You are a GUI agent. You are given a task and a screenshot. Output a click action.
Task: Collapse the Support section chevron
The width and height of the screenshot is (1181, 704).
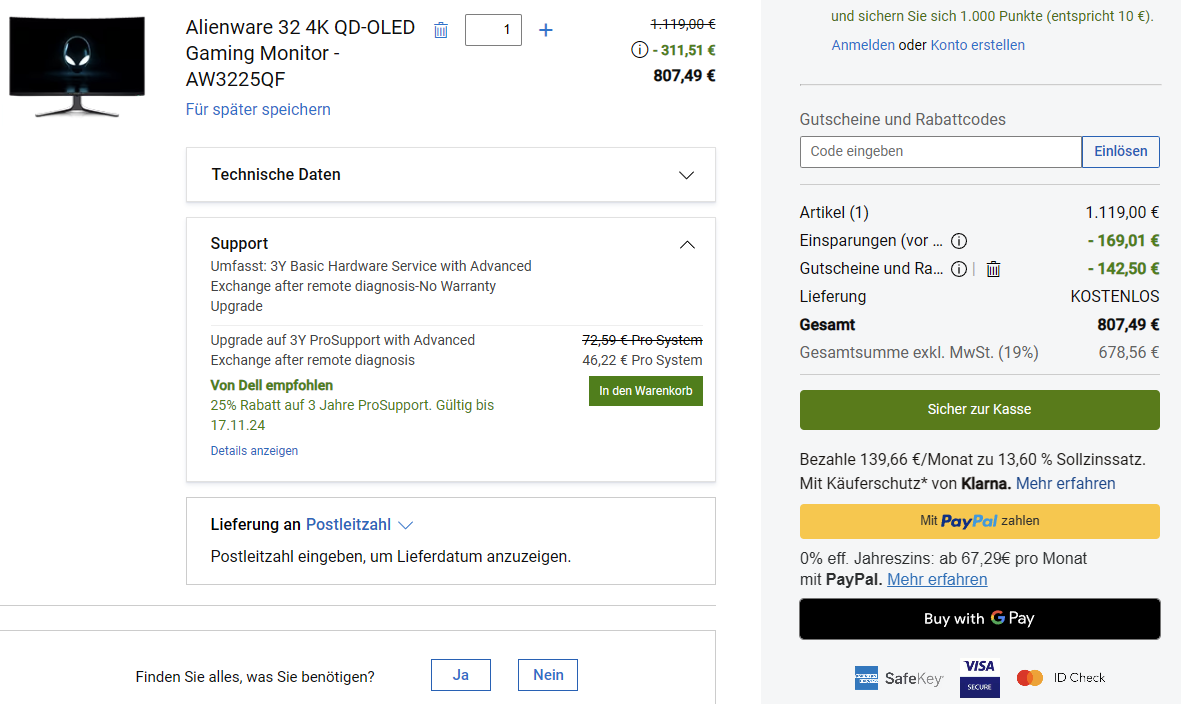pyautogui.click(x=687, y=245)
